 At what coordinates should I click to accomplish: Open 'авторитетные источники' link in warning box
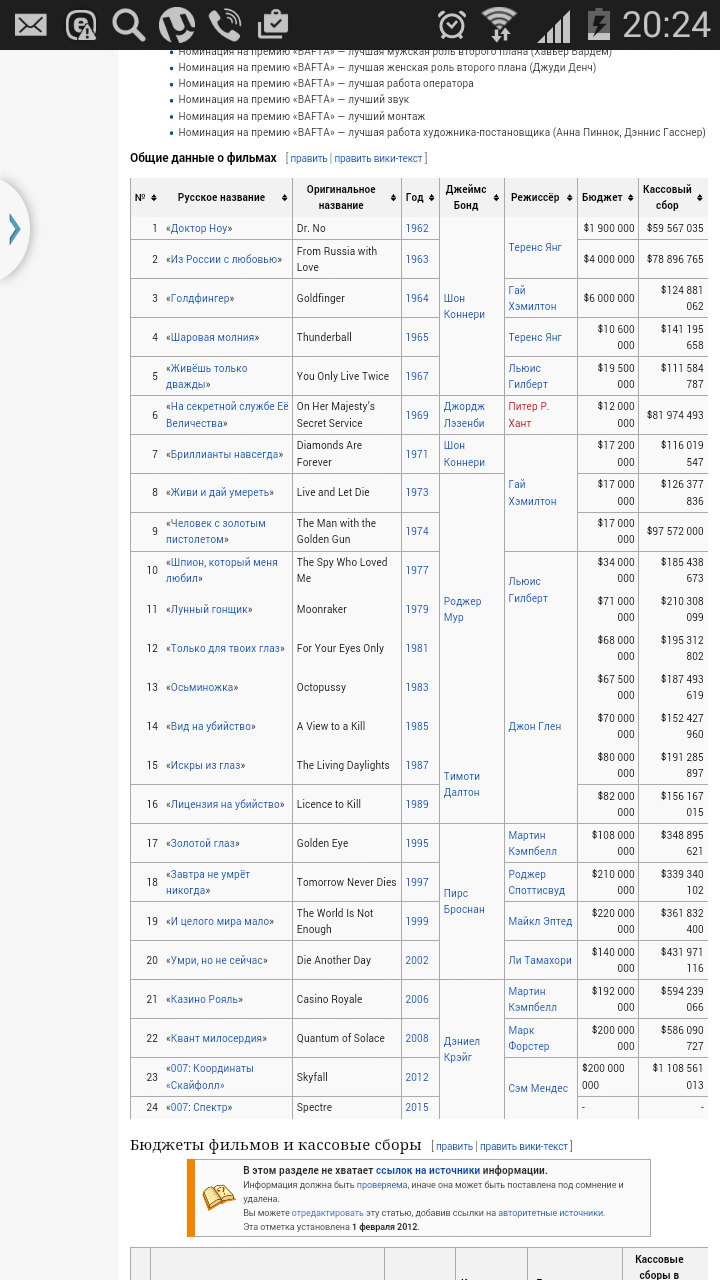pos(550,1213)
